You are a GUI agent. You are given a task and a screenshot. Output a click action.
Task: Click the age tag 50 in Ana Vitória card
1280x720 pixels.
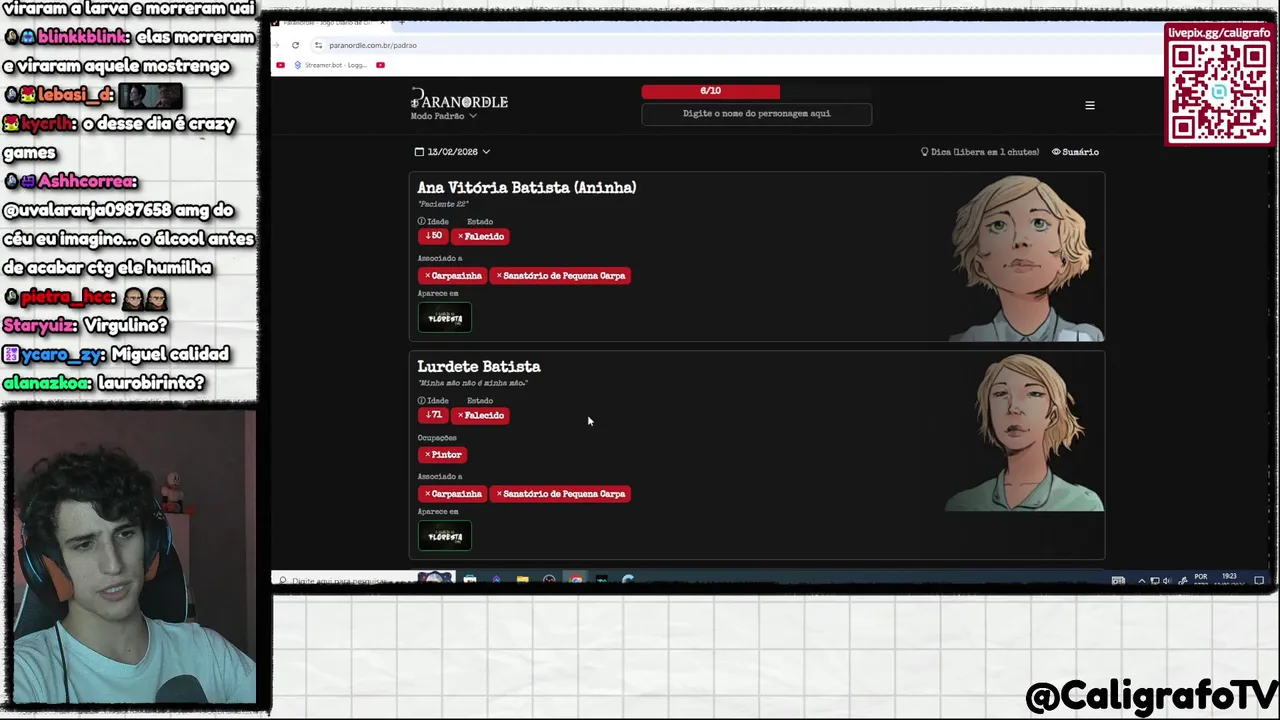(433, 236)
